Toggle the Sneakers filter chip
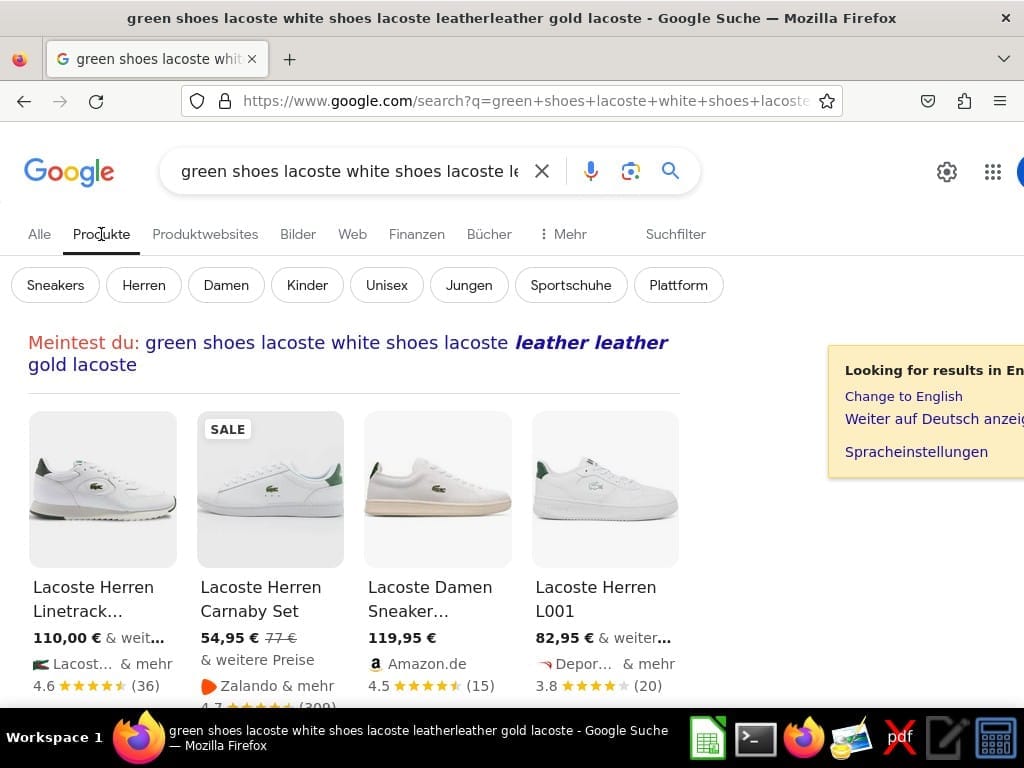Screen dimensions: 1024x768 (56, 285)
